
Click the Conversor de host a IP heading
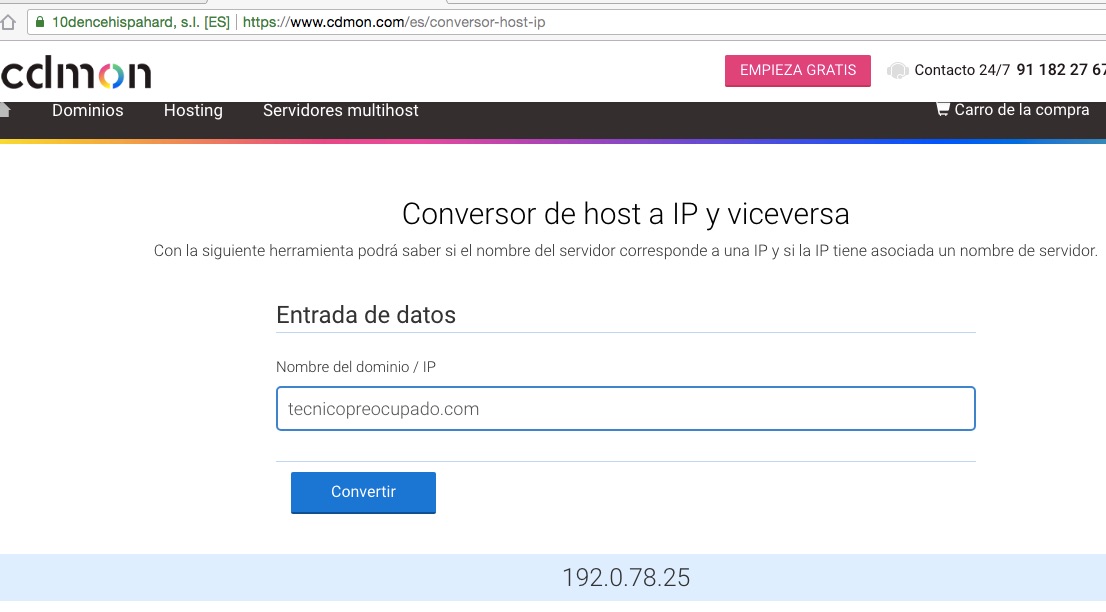pos(625,214)
